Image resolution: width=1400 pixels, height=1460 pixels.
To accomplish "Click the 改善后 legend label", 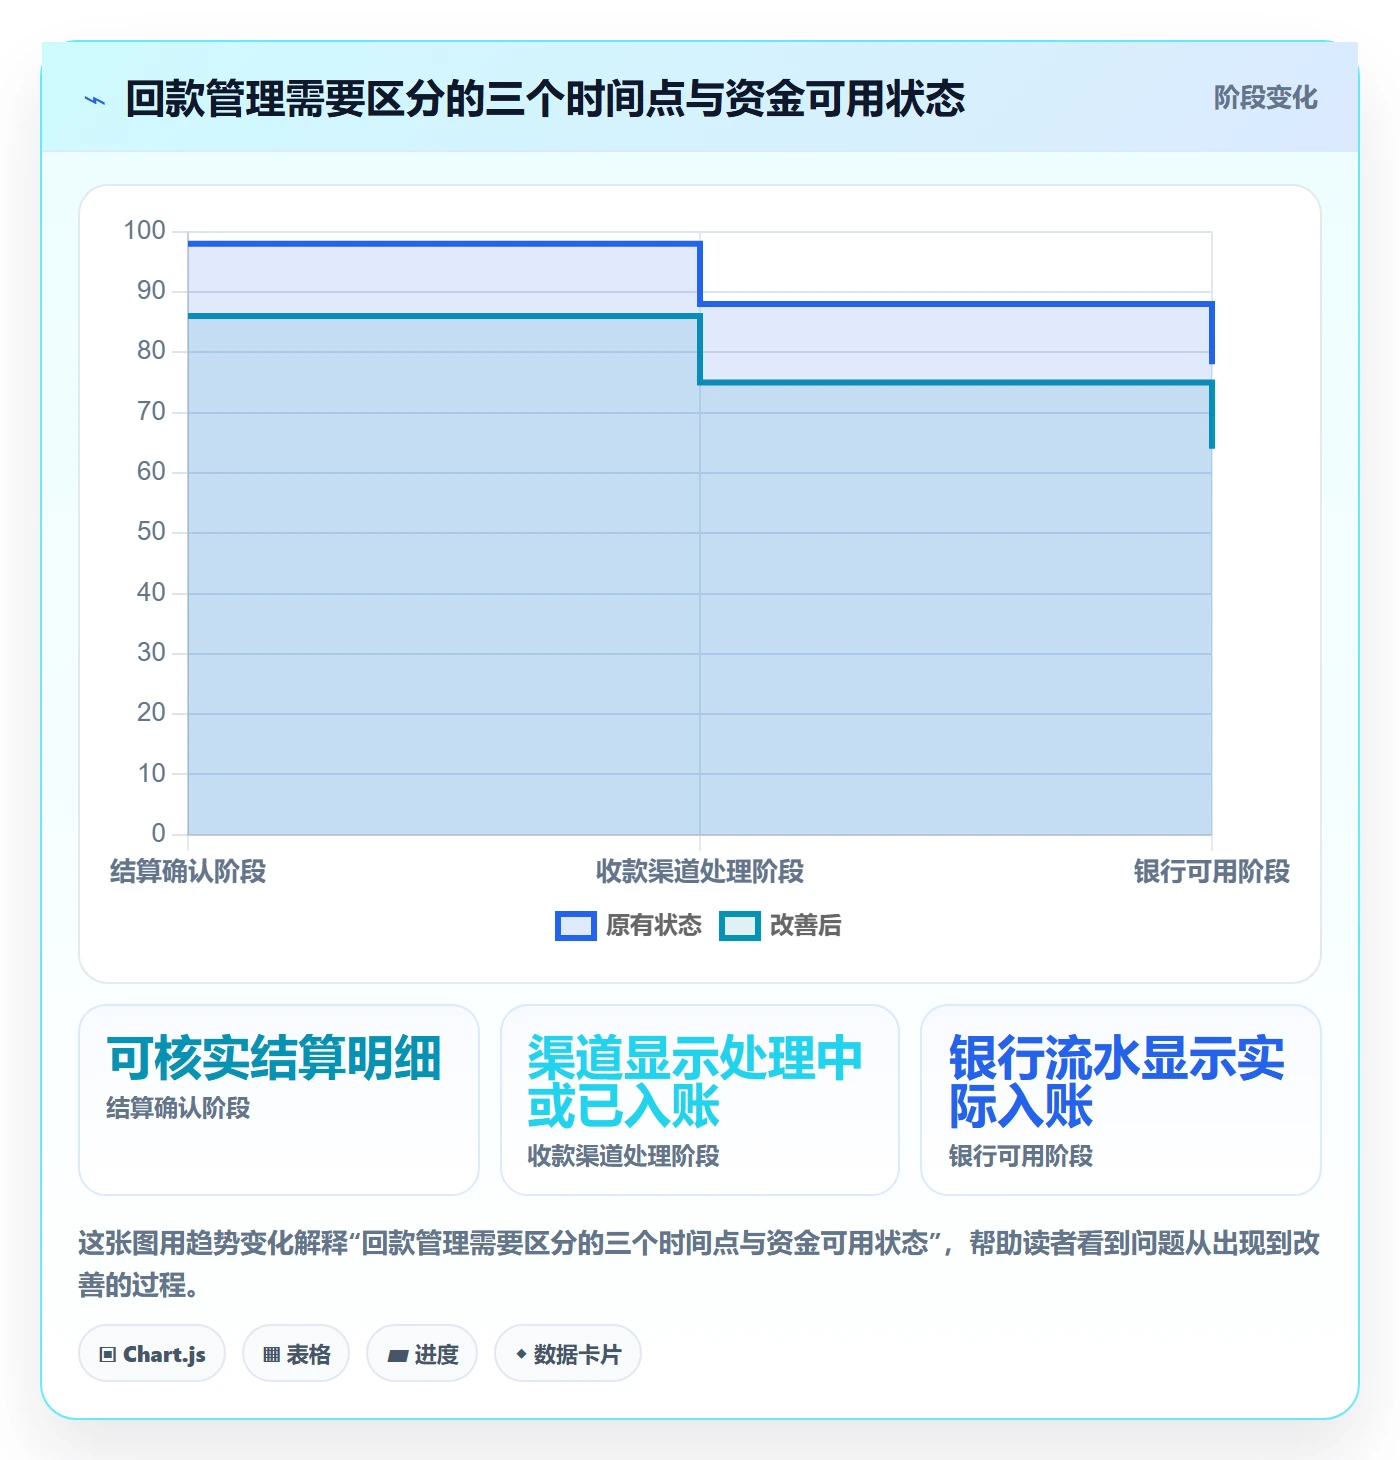I will tap(805, 926).
